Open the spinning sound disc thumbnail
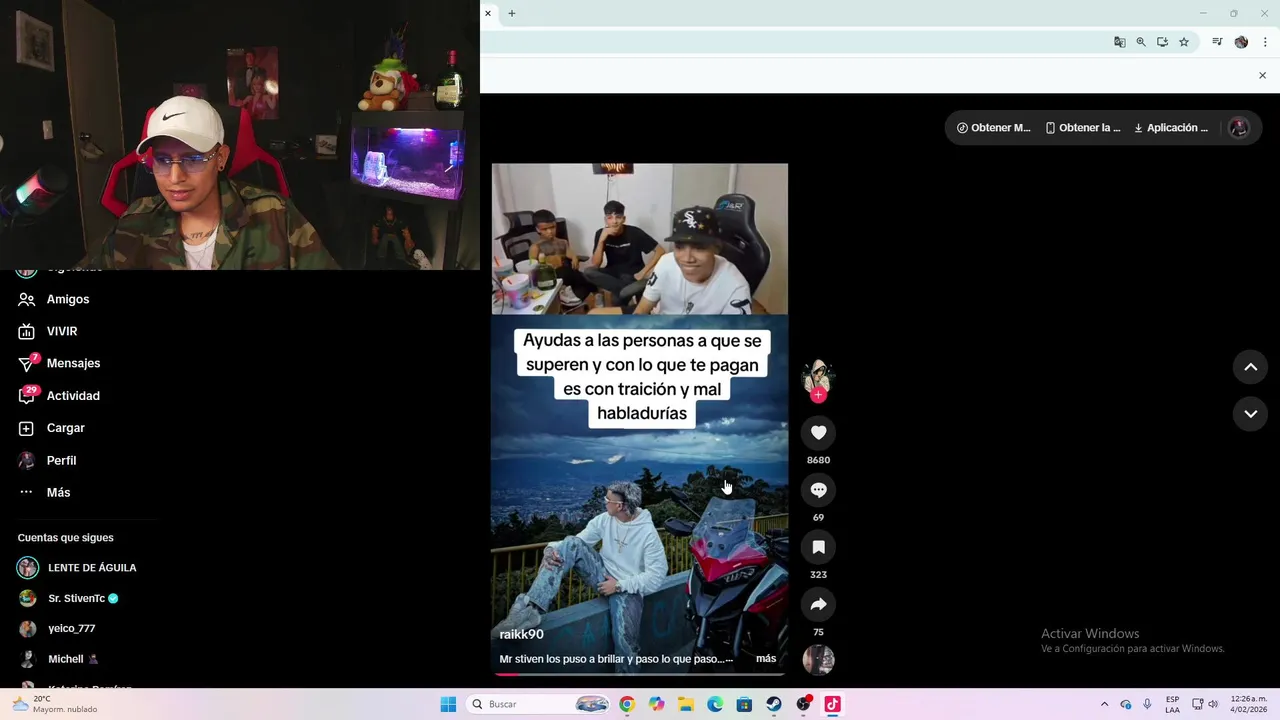 818,660
